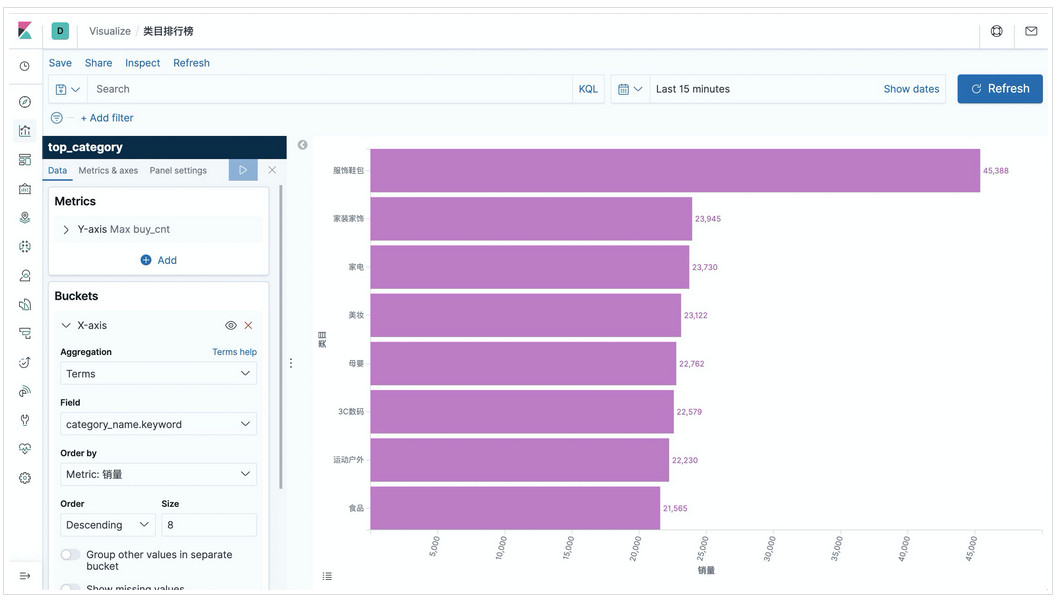Open Discover compass icon in sidebar

(25, 102)
